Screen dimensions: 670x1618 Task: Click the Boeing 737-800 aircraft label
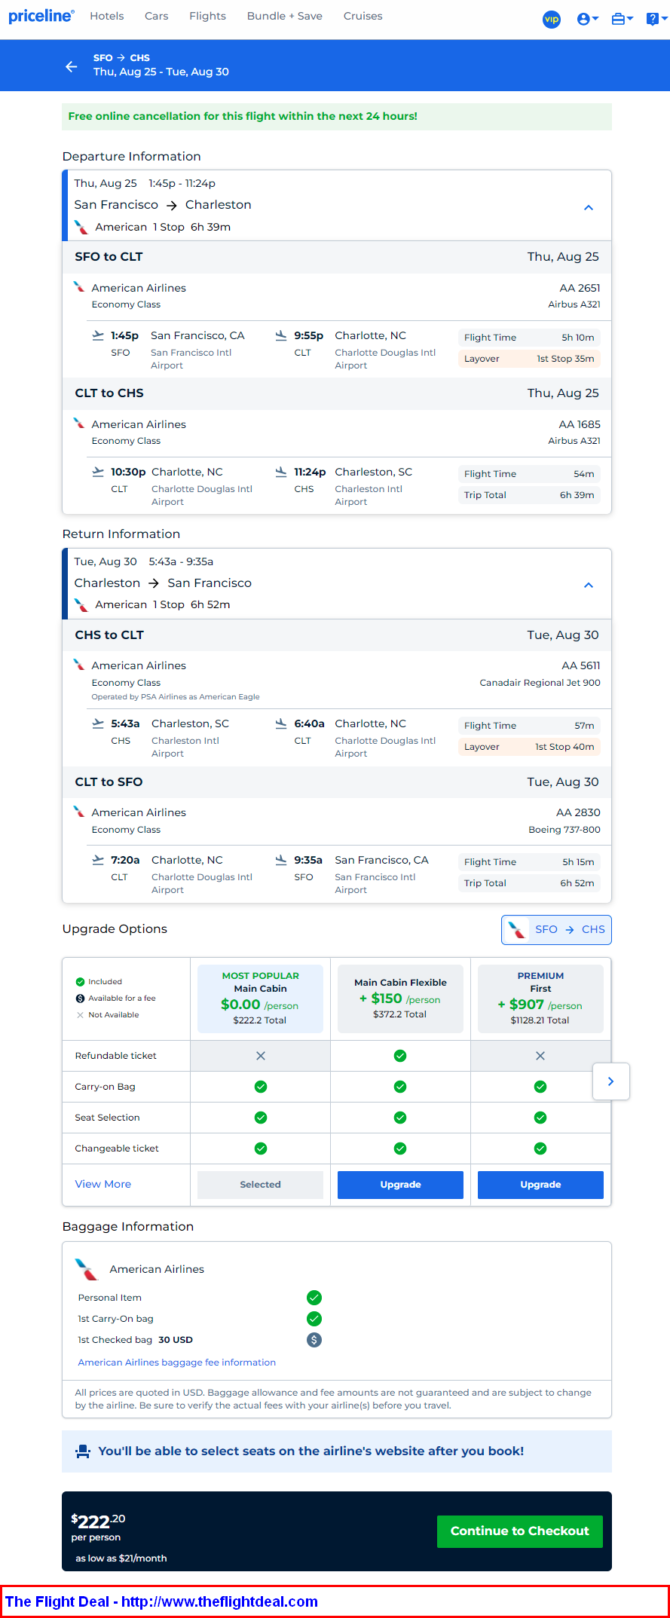coord(564,830)
